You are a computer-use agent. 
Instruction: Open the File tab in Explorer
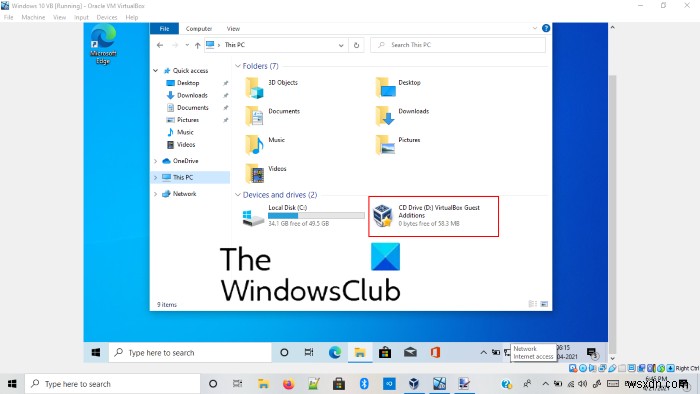tap(164, 29)
